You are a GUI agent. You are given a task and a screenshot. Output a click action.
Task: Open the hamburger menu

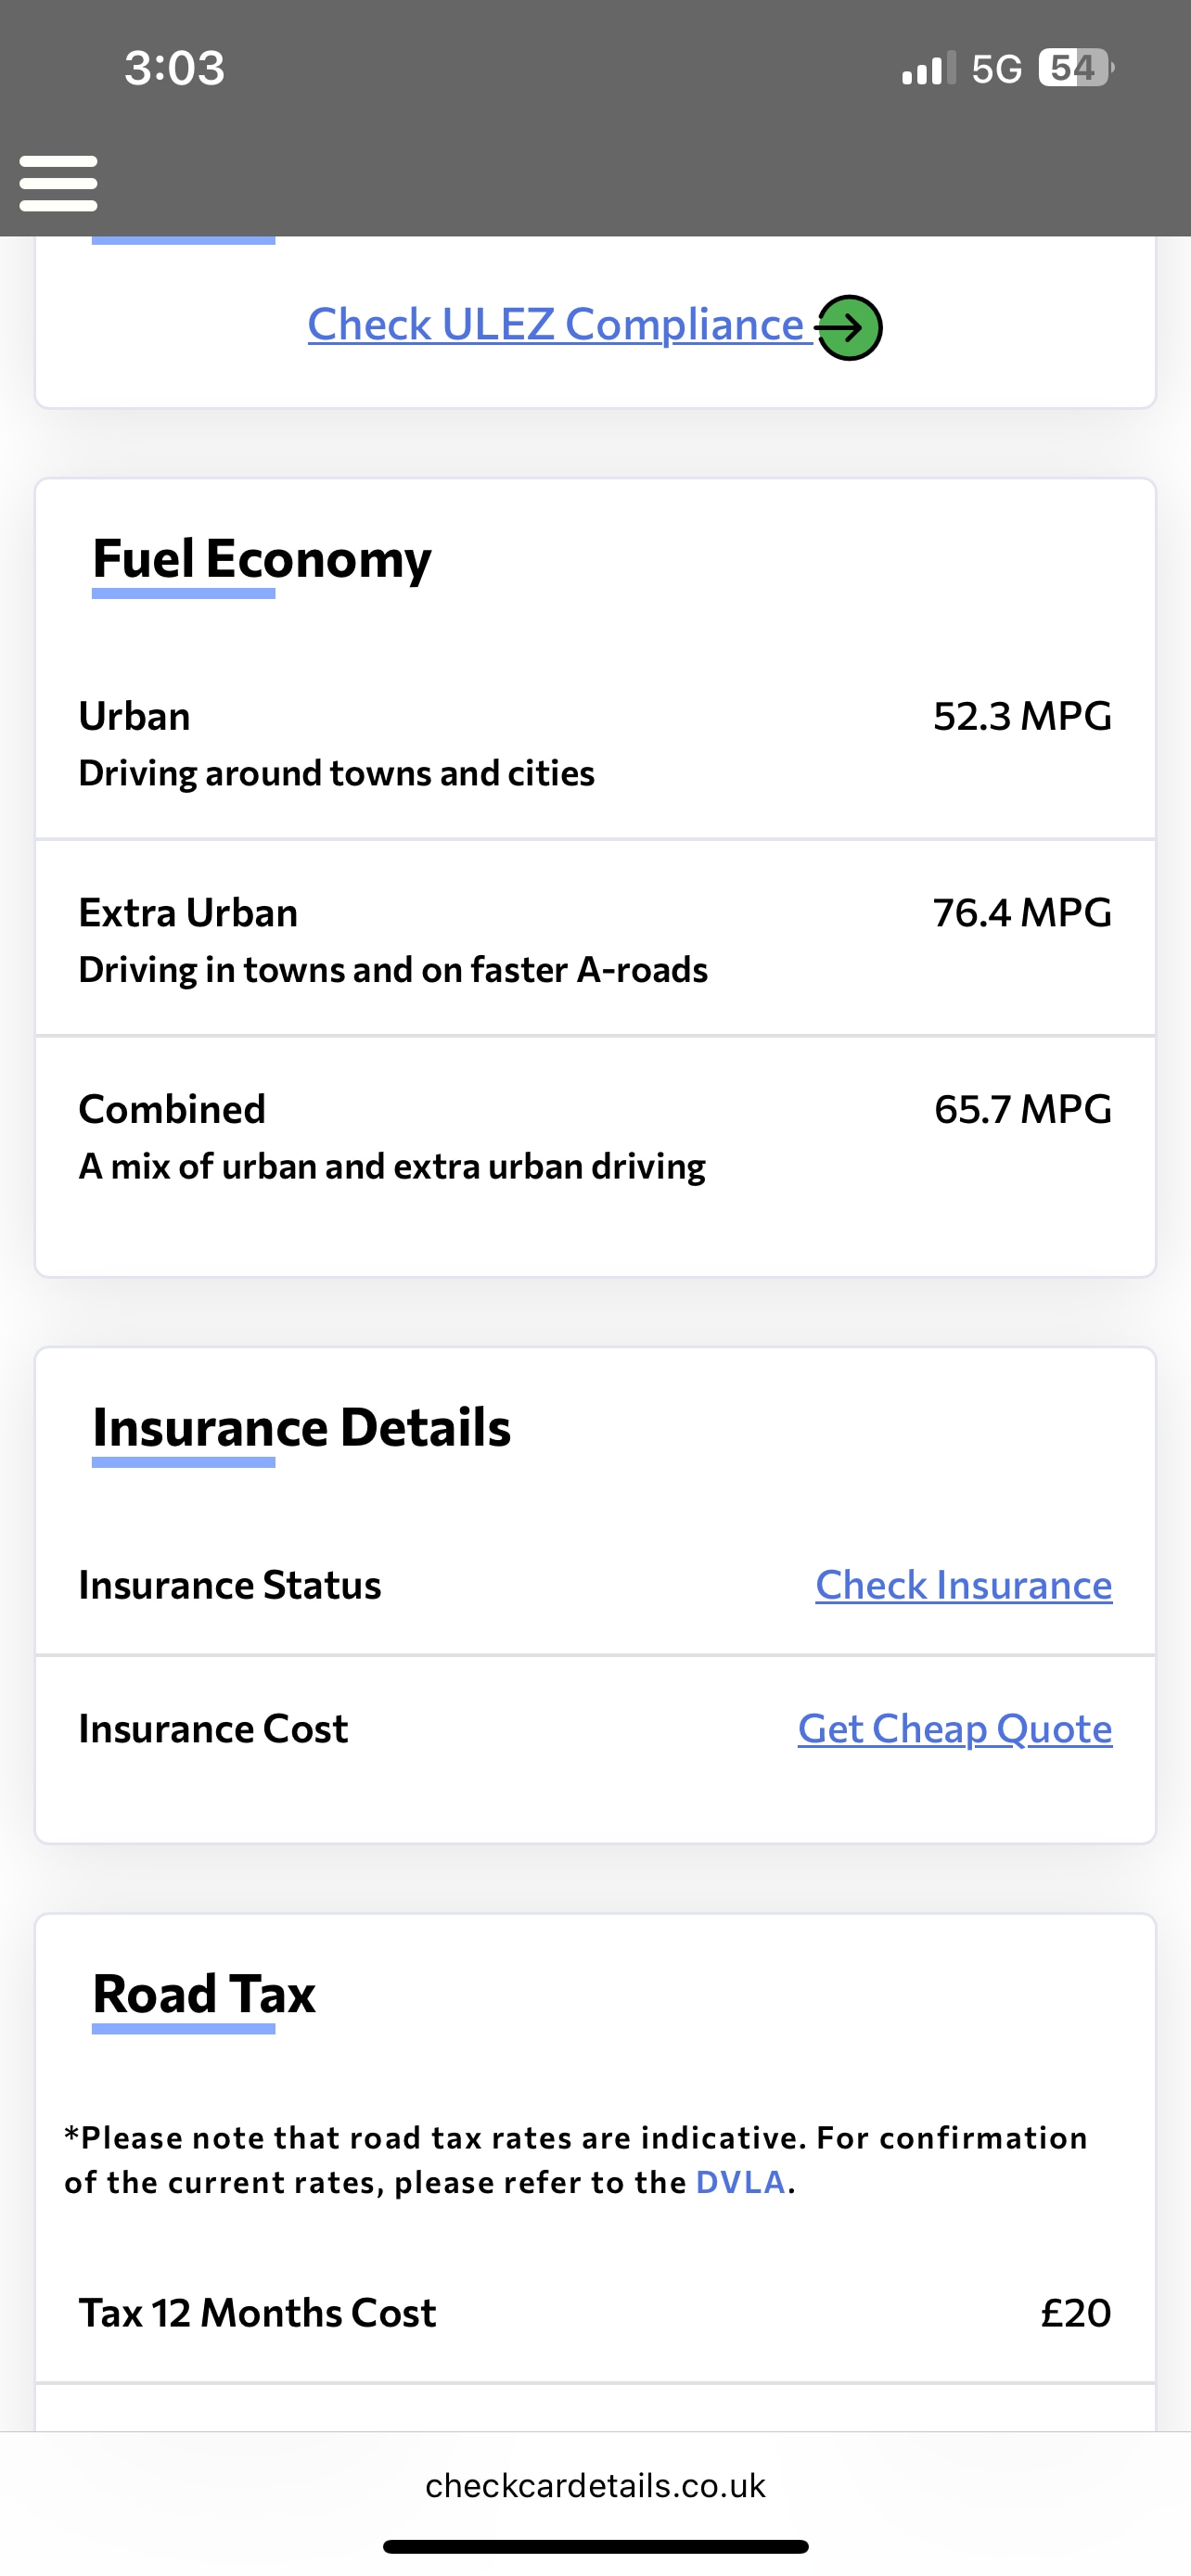58,183
